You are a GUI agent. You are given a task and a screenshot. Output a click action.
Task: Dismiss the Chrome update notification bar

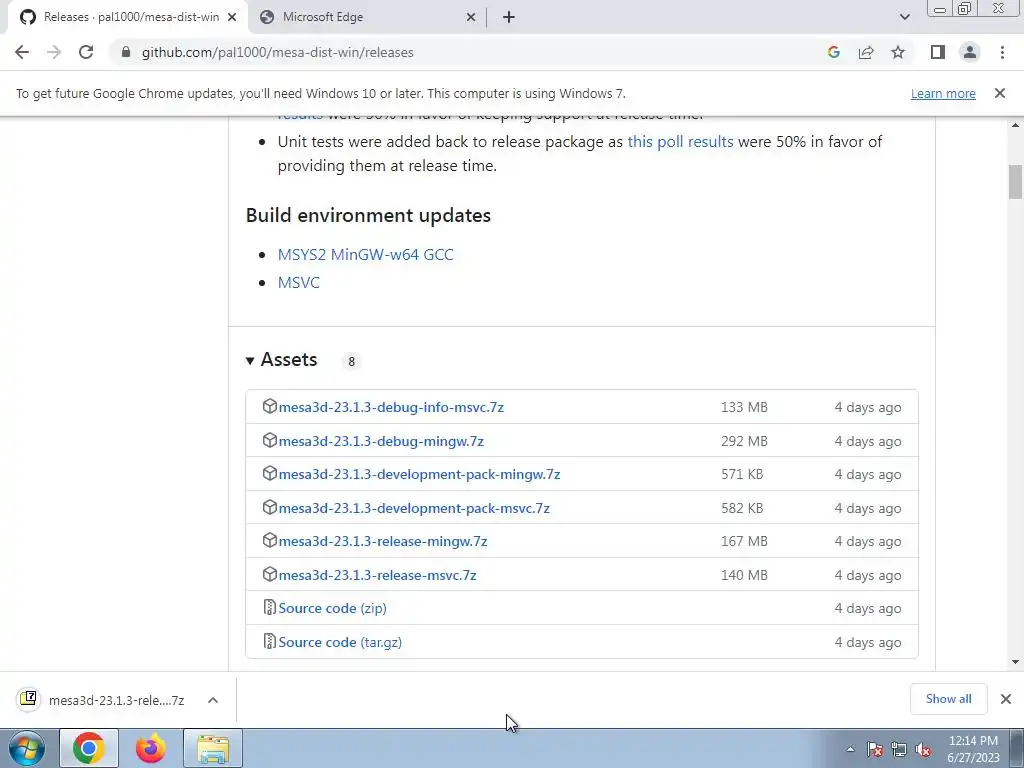point(1000,93)
